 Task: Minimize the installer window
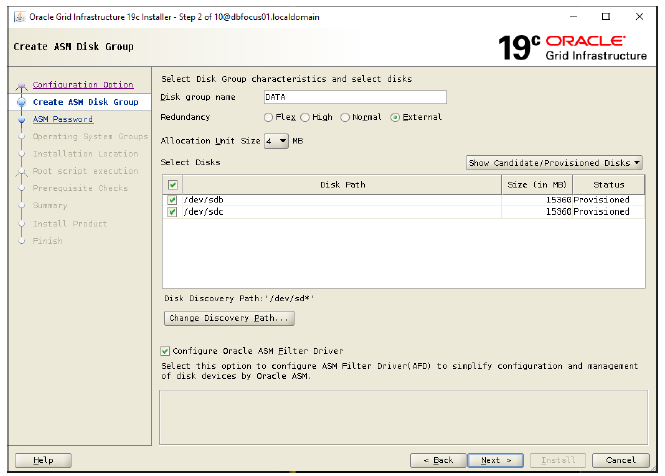tap(573, 17)
